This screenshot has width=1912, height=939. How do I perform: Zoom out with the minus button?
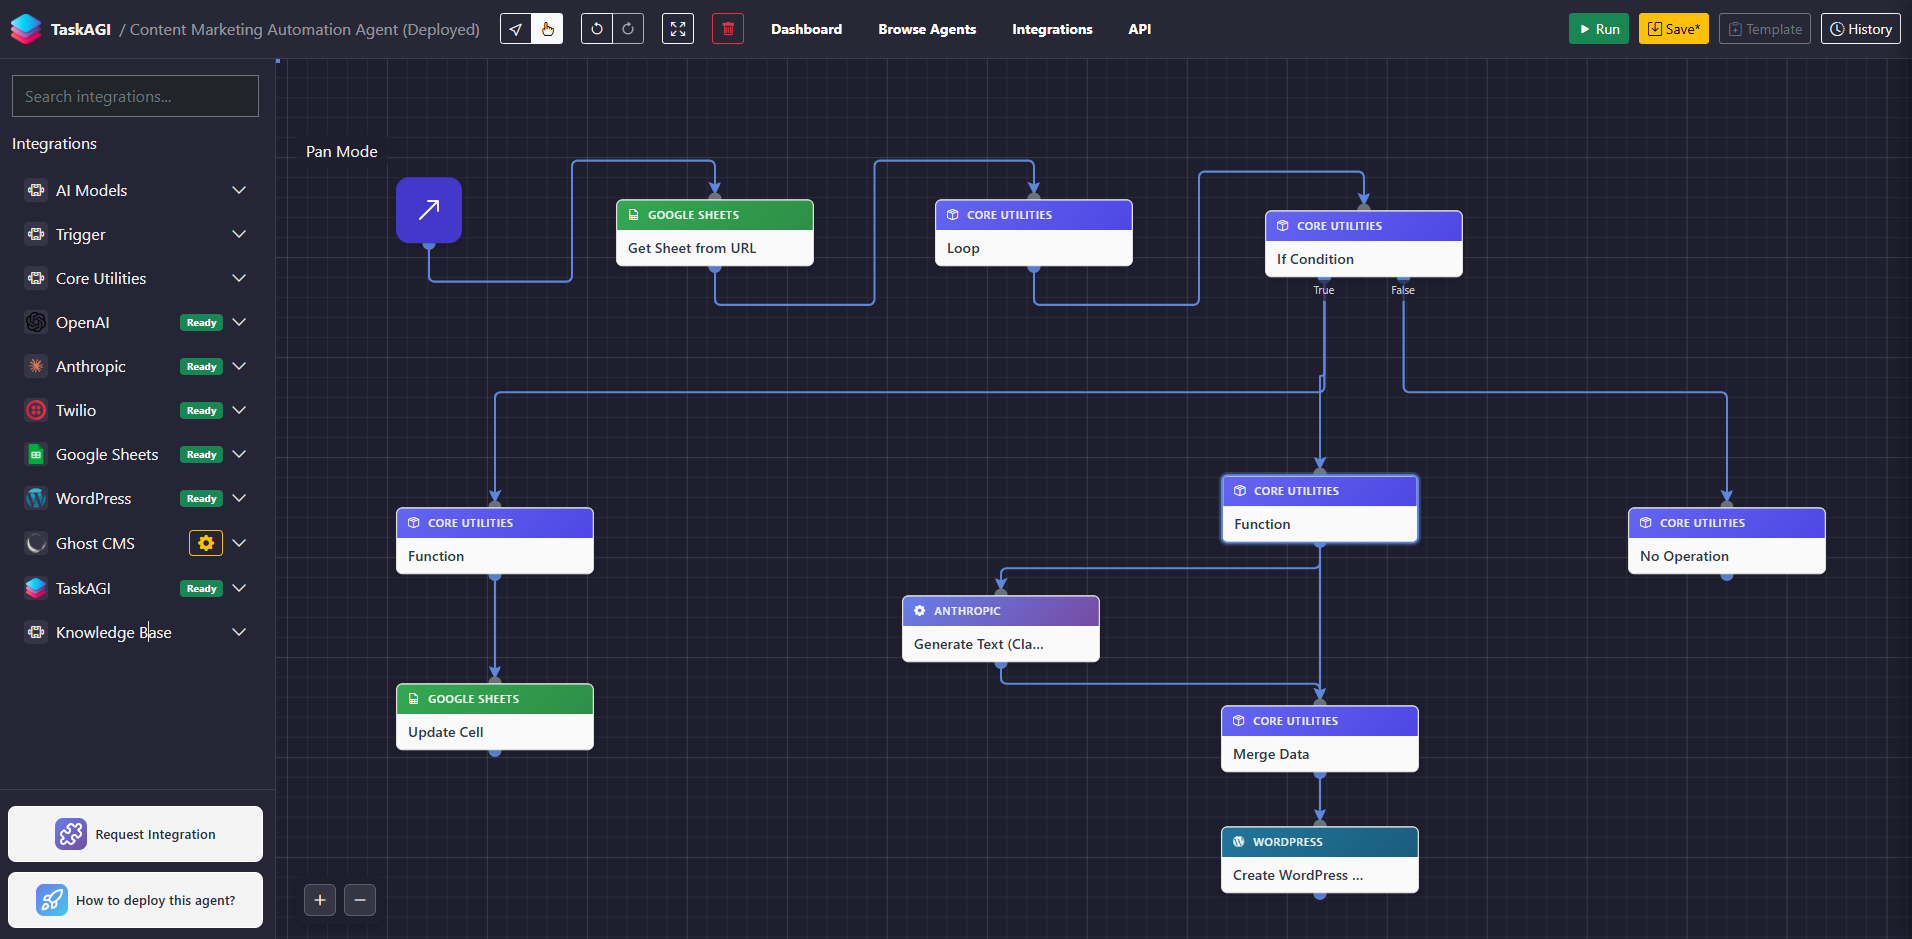coord(360,900)
